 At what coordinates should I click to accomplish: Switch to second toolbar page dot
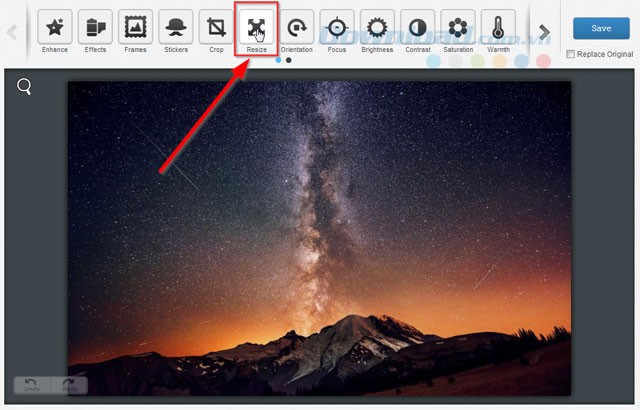click(x=289, y=60)
